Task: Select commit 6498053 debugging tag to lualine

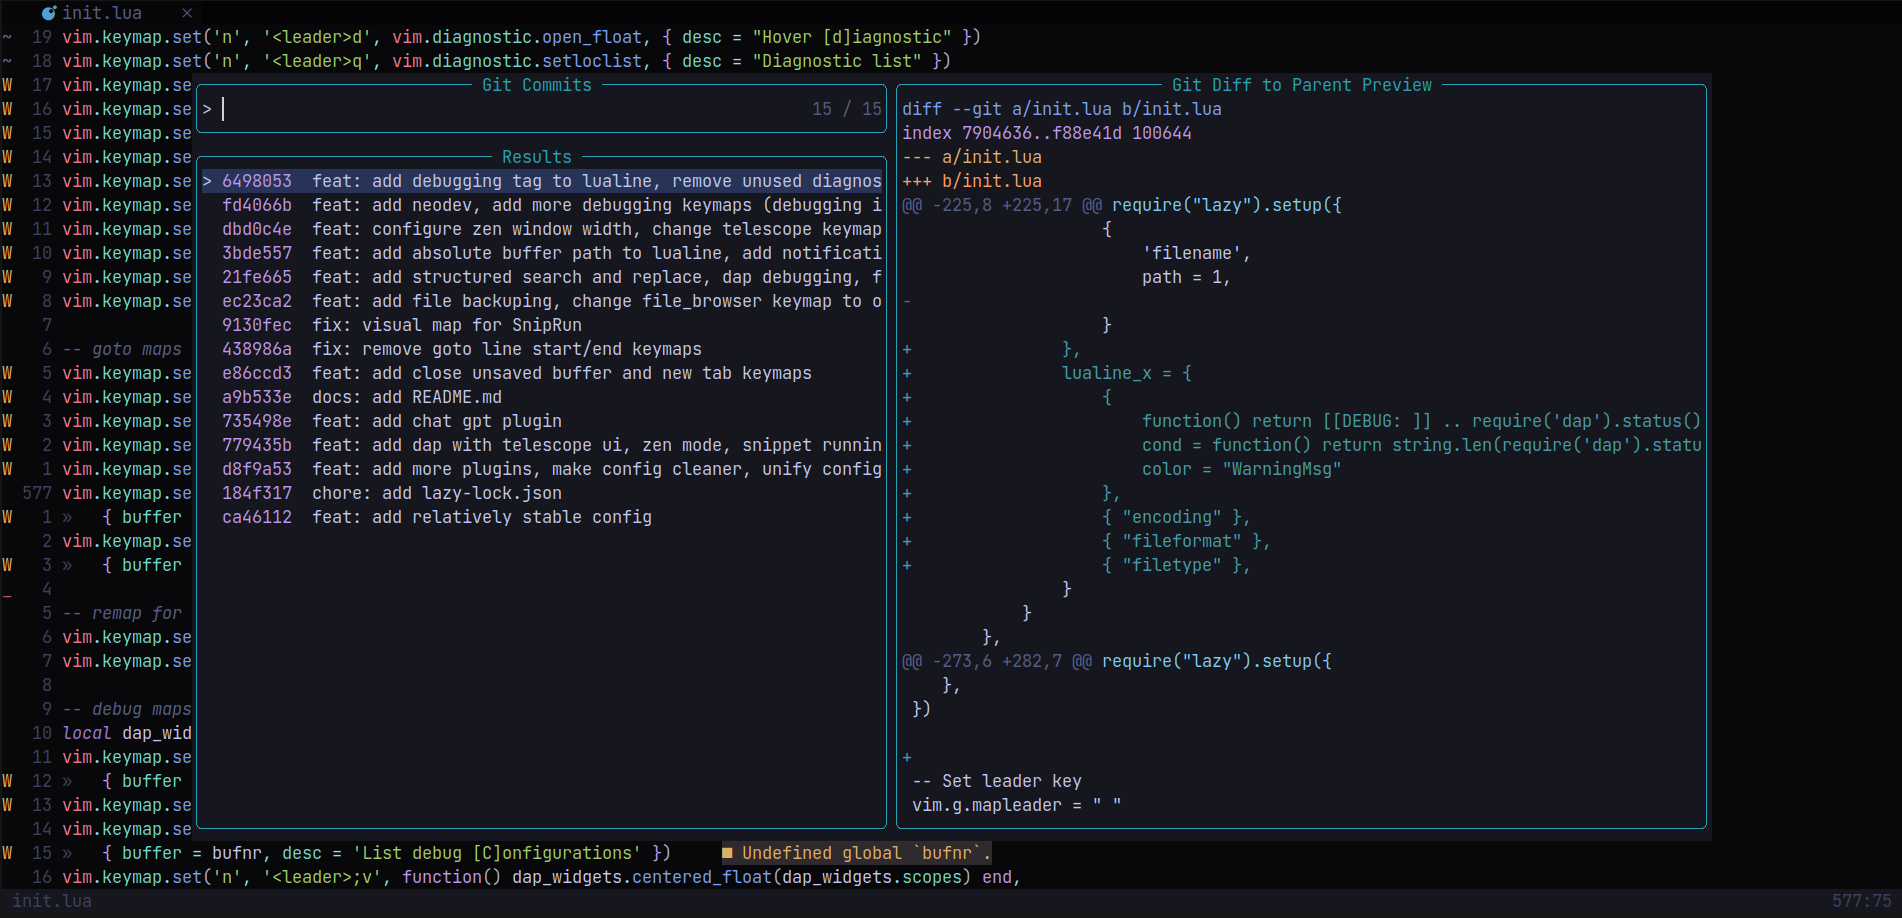Action: [542, 181]
